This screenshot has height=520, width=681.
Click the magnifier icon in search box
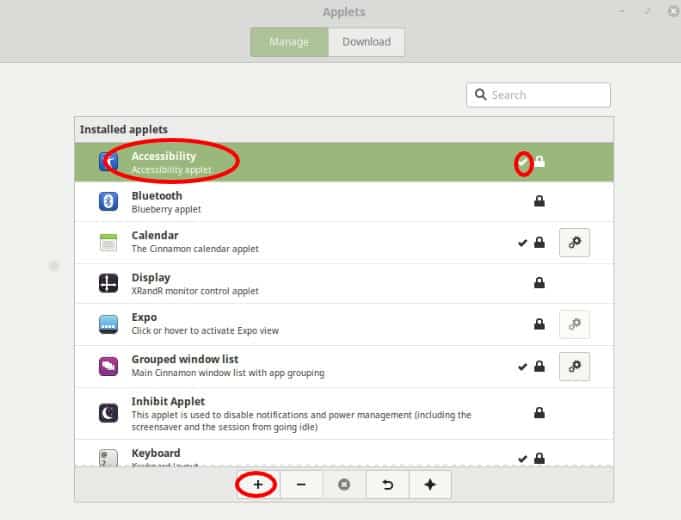point(480,94)
